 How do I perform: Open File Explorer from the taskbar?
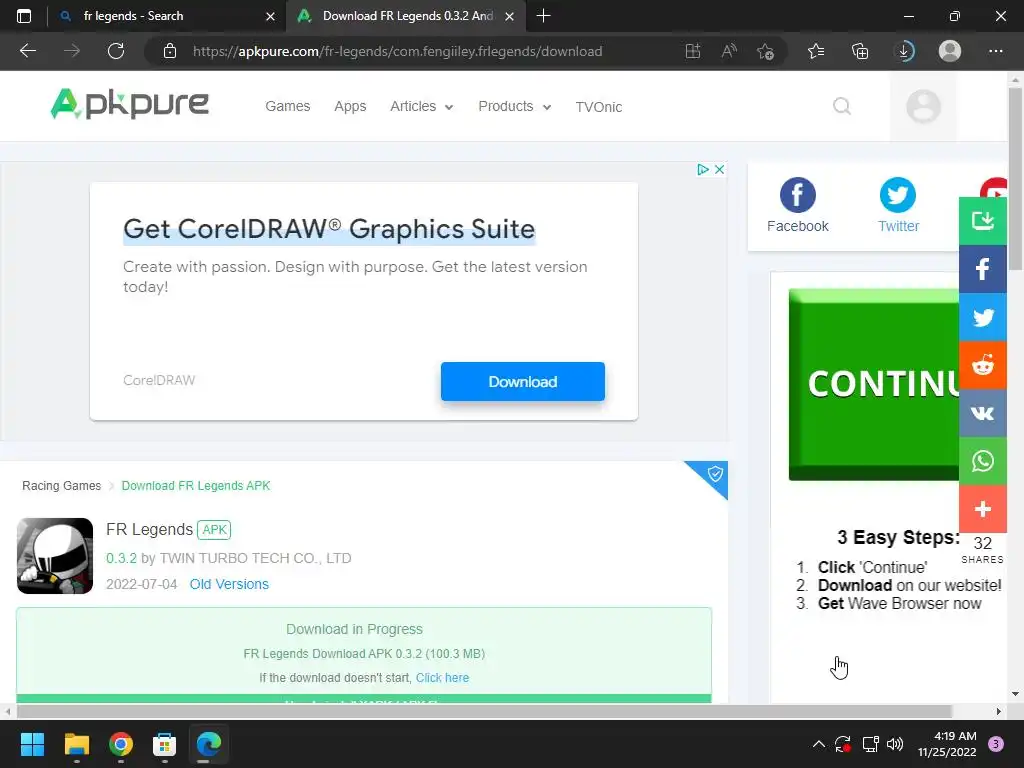[x=76, y=744]
